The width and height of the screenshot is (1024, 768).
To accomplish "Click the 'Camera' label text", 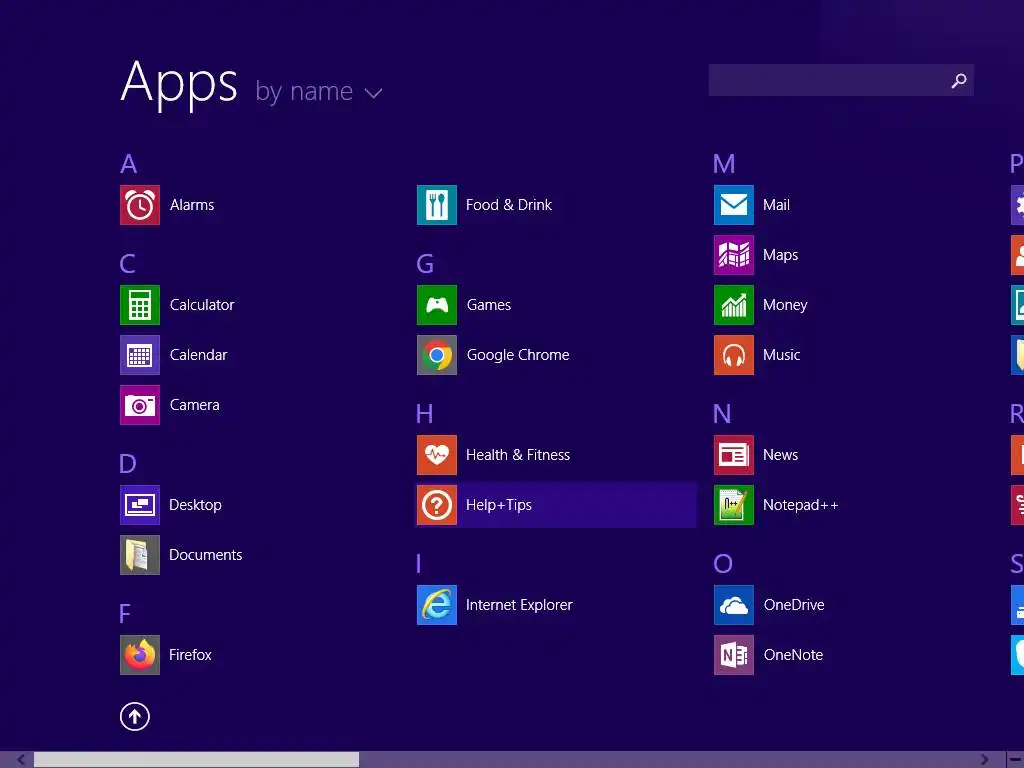I will [x=195, y=405].
